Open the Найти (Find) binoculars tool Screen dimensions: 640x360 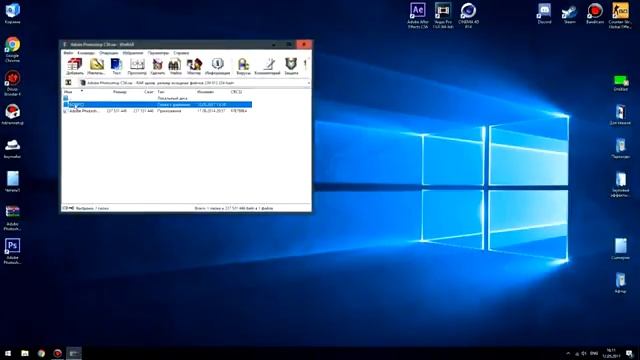click(x=175, y=66)
